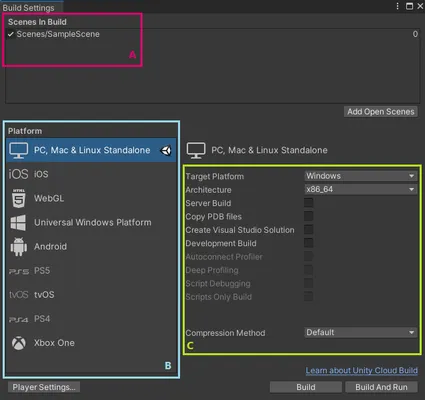
Task: Enable the Server Build checkbox
Action: pyautogui.click(x=308, y=203)
